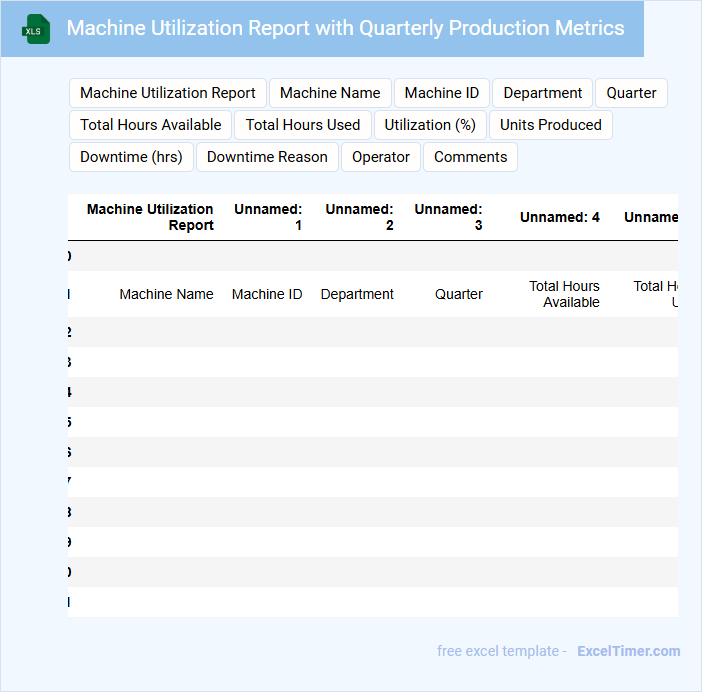
Task: Click the Unnamed: 4 column header
Action: 559,217
